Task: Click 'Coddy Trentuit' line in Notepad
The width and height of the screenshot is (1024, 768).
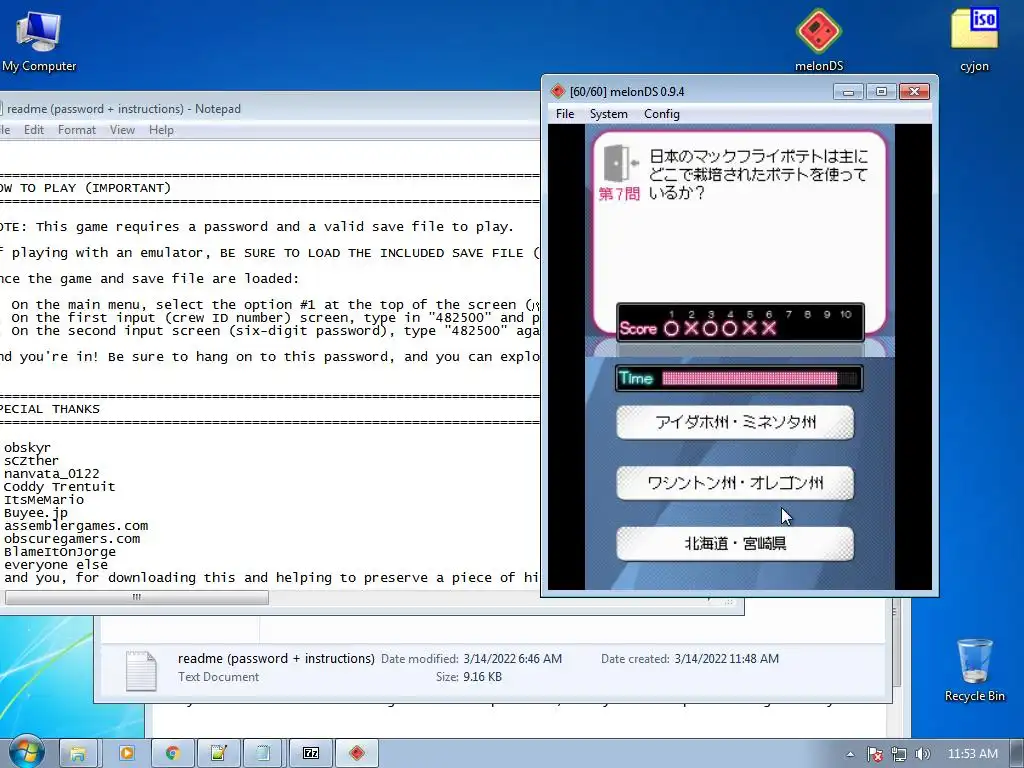Action: [59, 487]
